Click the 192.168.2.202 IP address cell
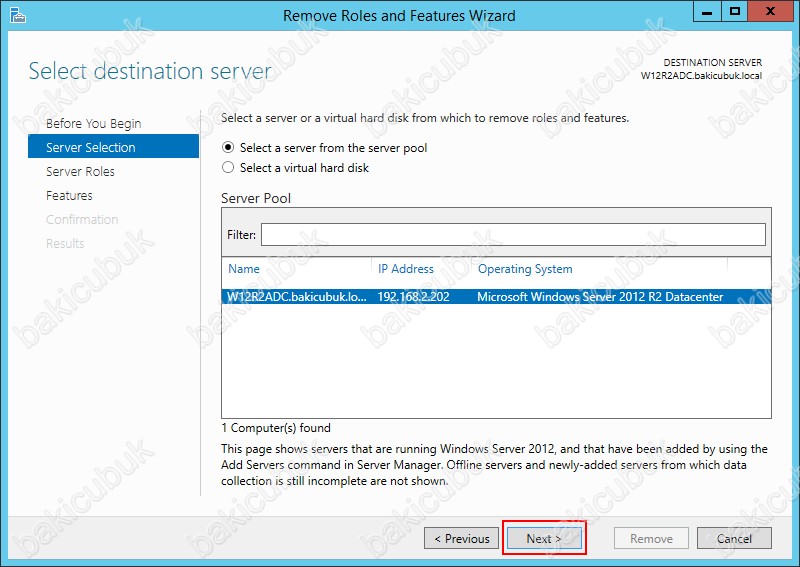This screenshot has height=567, width=800. click(413, 297)
